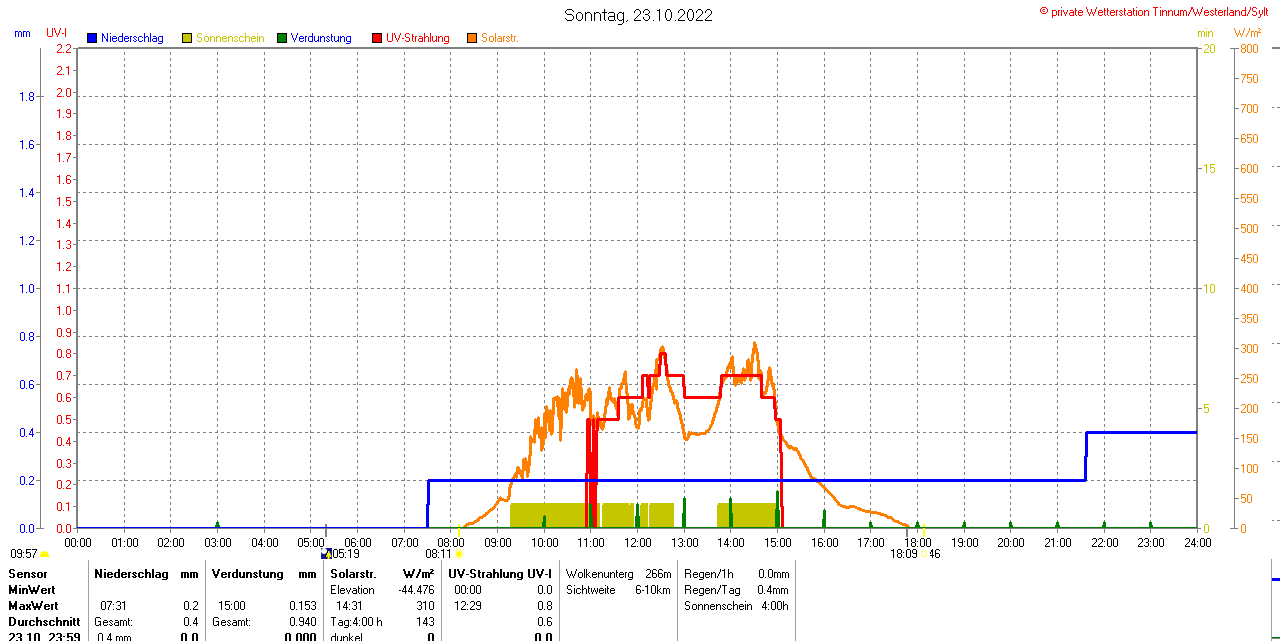The image size is (1280, 641).
Task: Click the green Verdunstung legend color box
Action: point(282,38)
